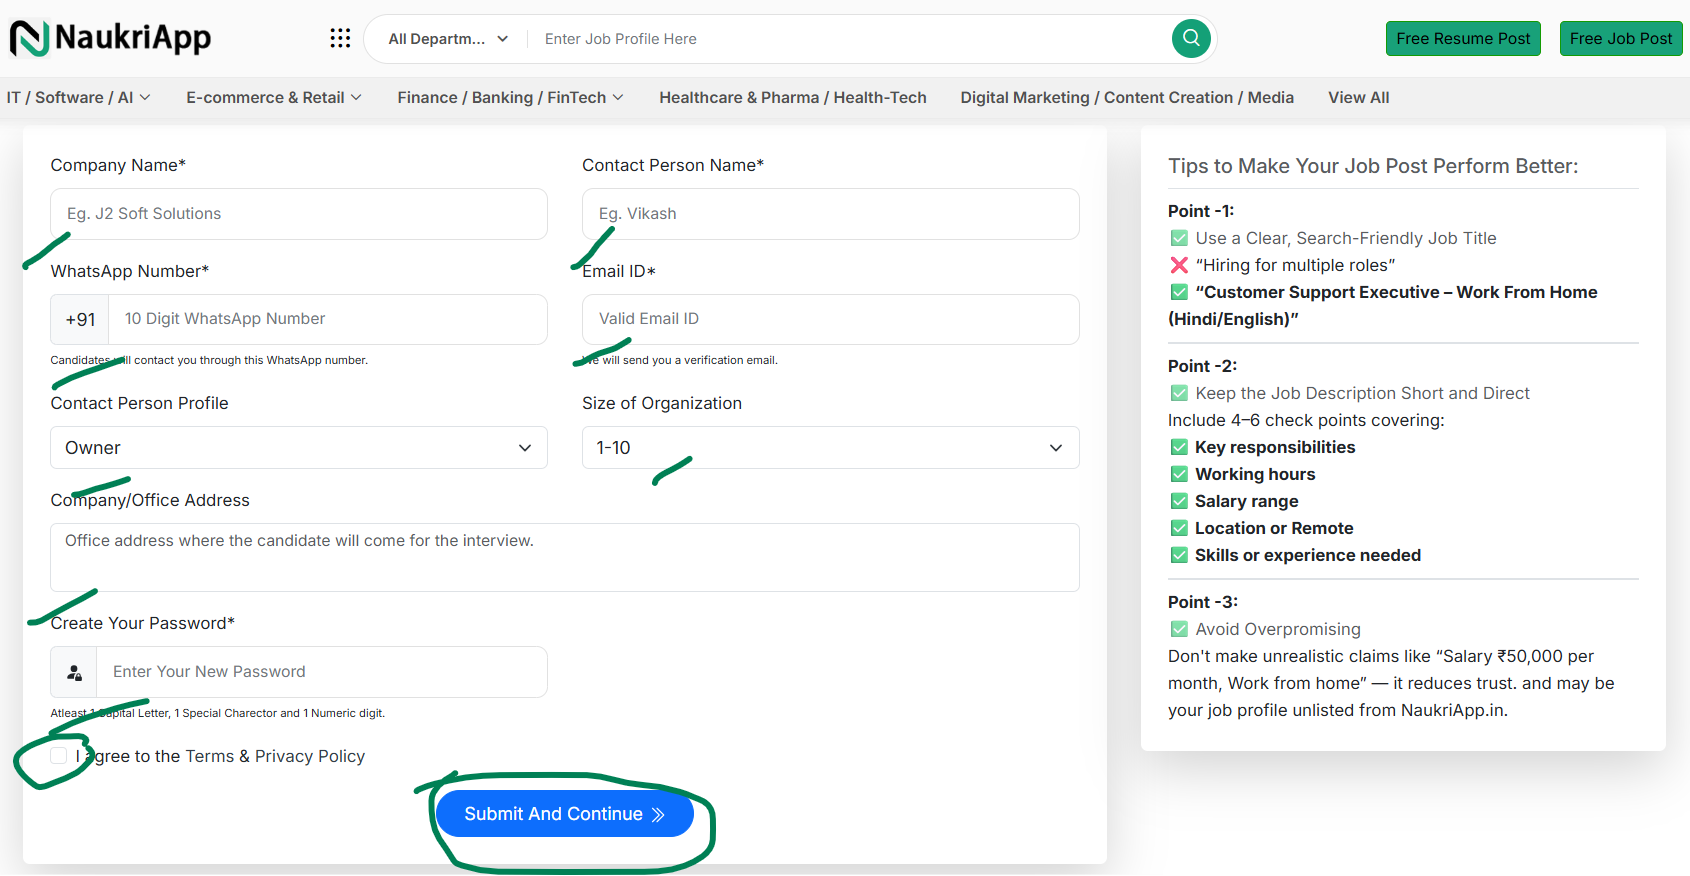Click the green search magnifier icon
The image size is (1690, 876).
(1190, 38)
